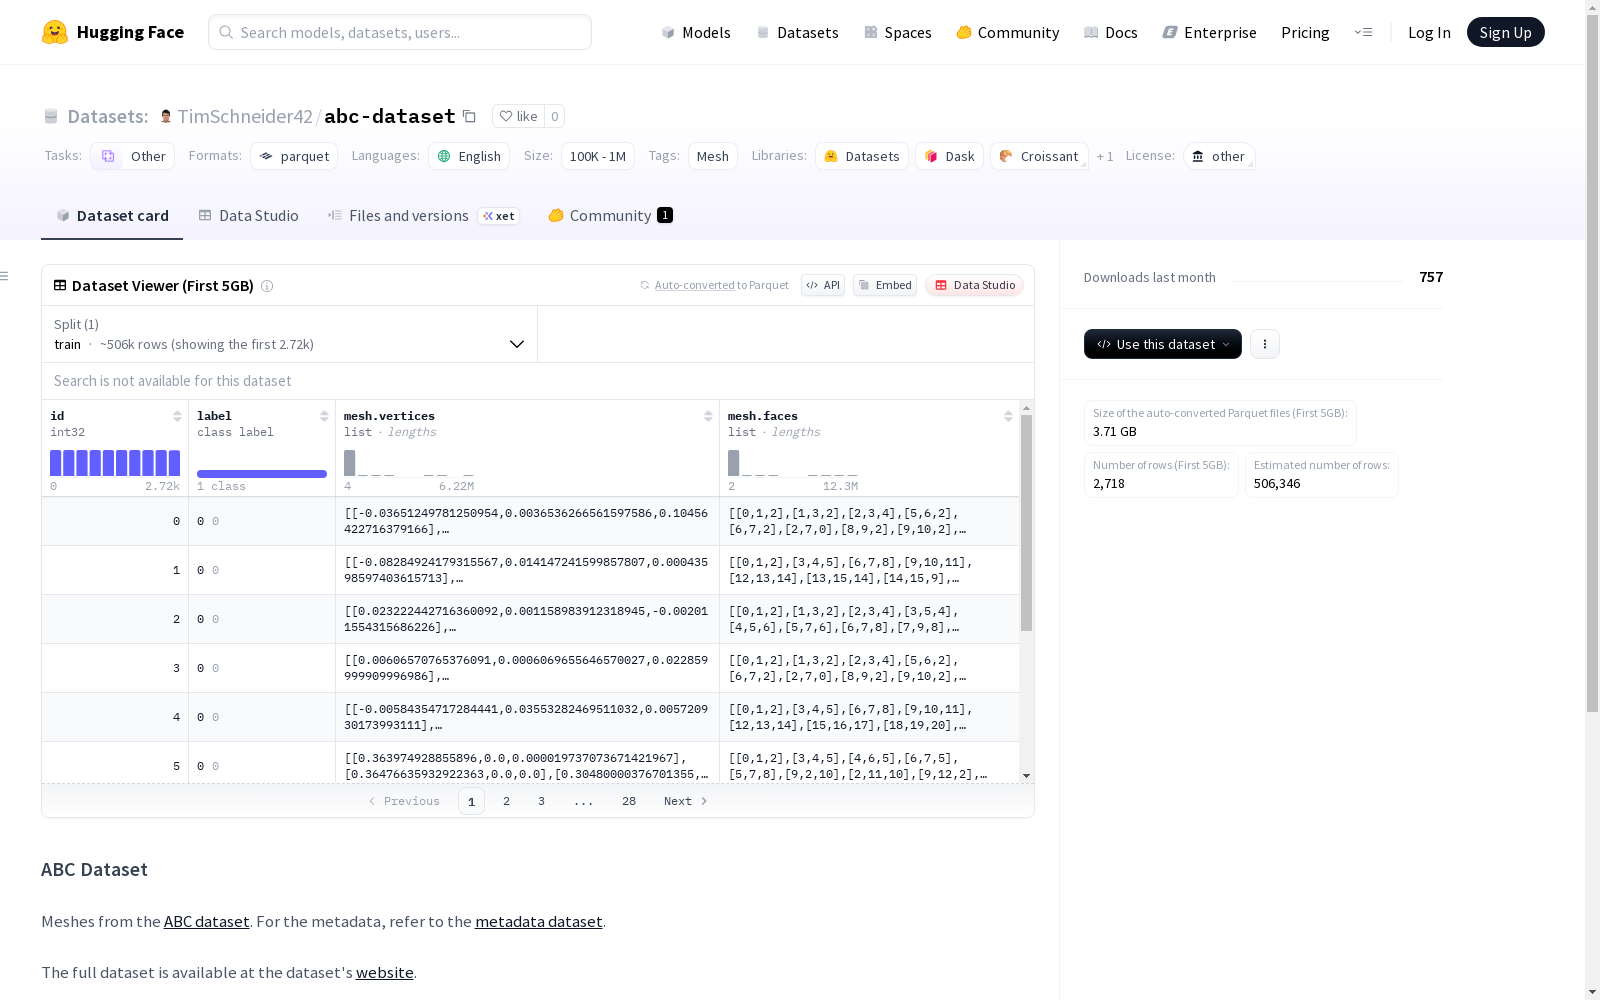This screenshot has height=1000, width=1600.
Task: Go to Pricing page
Action: (x=1305, y=32)
